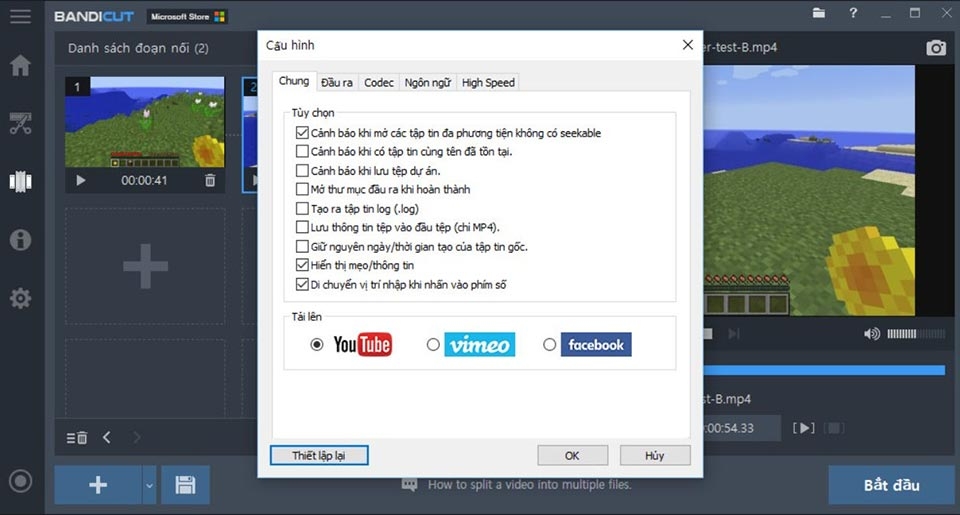Open settings gear icon in sidebar
This screenshot has width=960, height=515.
click(20, 298)
